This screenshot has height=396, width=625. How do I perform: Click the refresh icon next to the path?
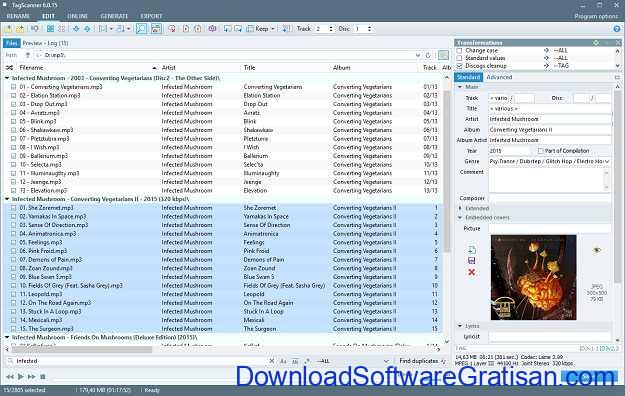(x=428, y=55)
